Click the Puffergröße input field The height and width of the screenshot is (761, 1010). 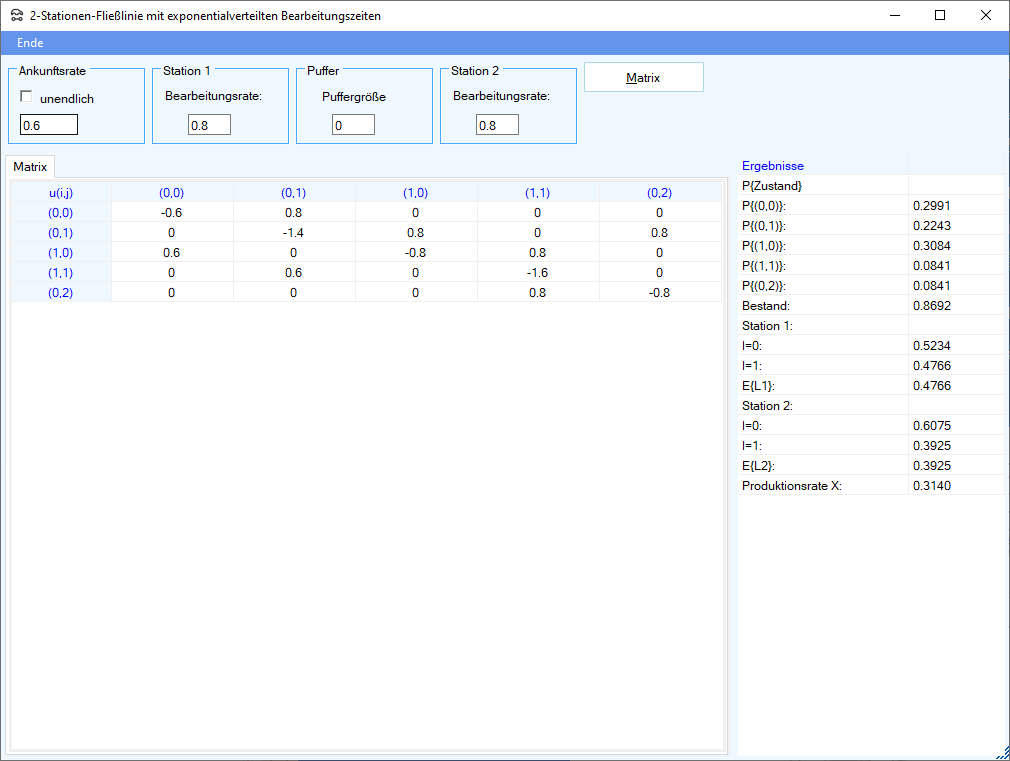[x=353, y=125]
